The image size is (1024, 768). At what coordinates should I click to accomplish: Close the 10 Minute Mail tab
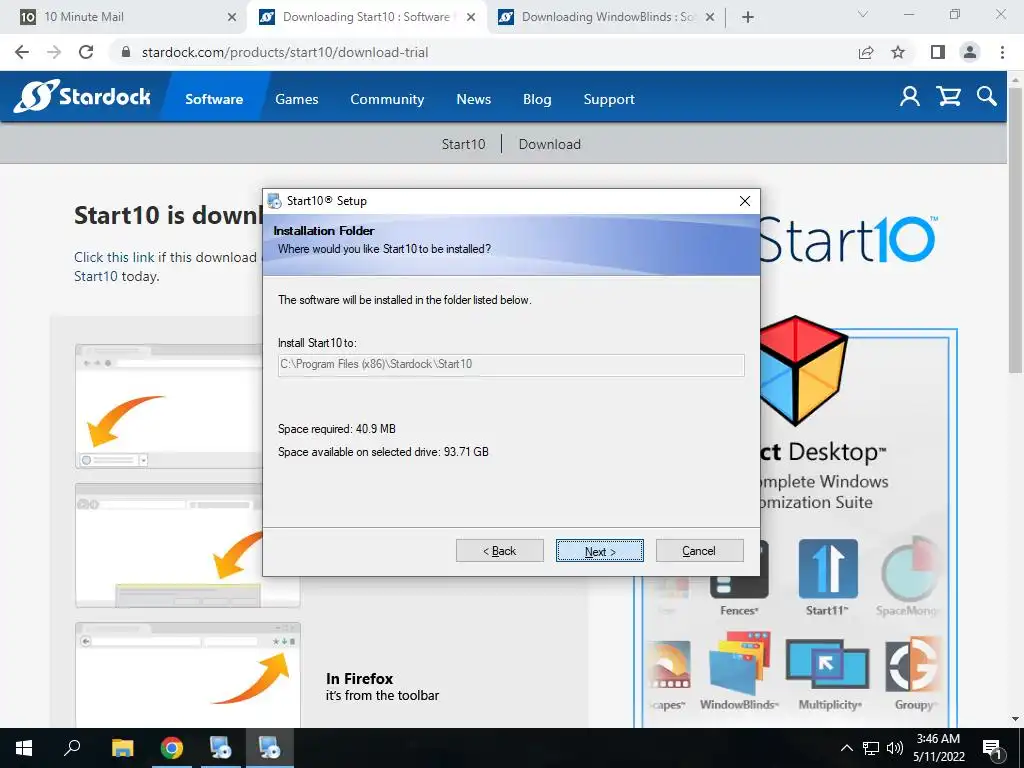click(x=232, y=17)
